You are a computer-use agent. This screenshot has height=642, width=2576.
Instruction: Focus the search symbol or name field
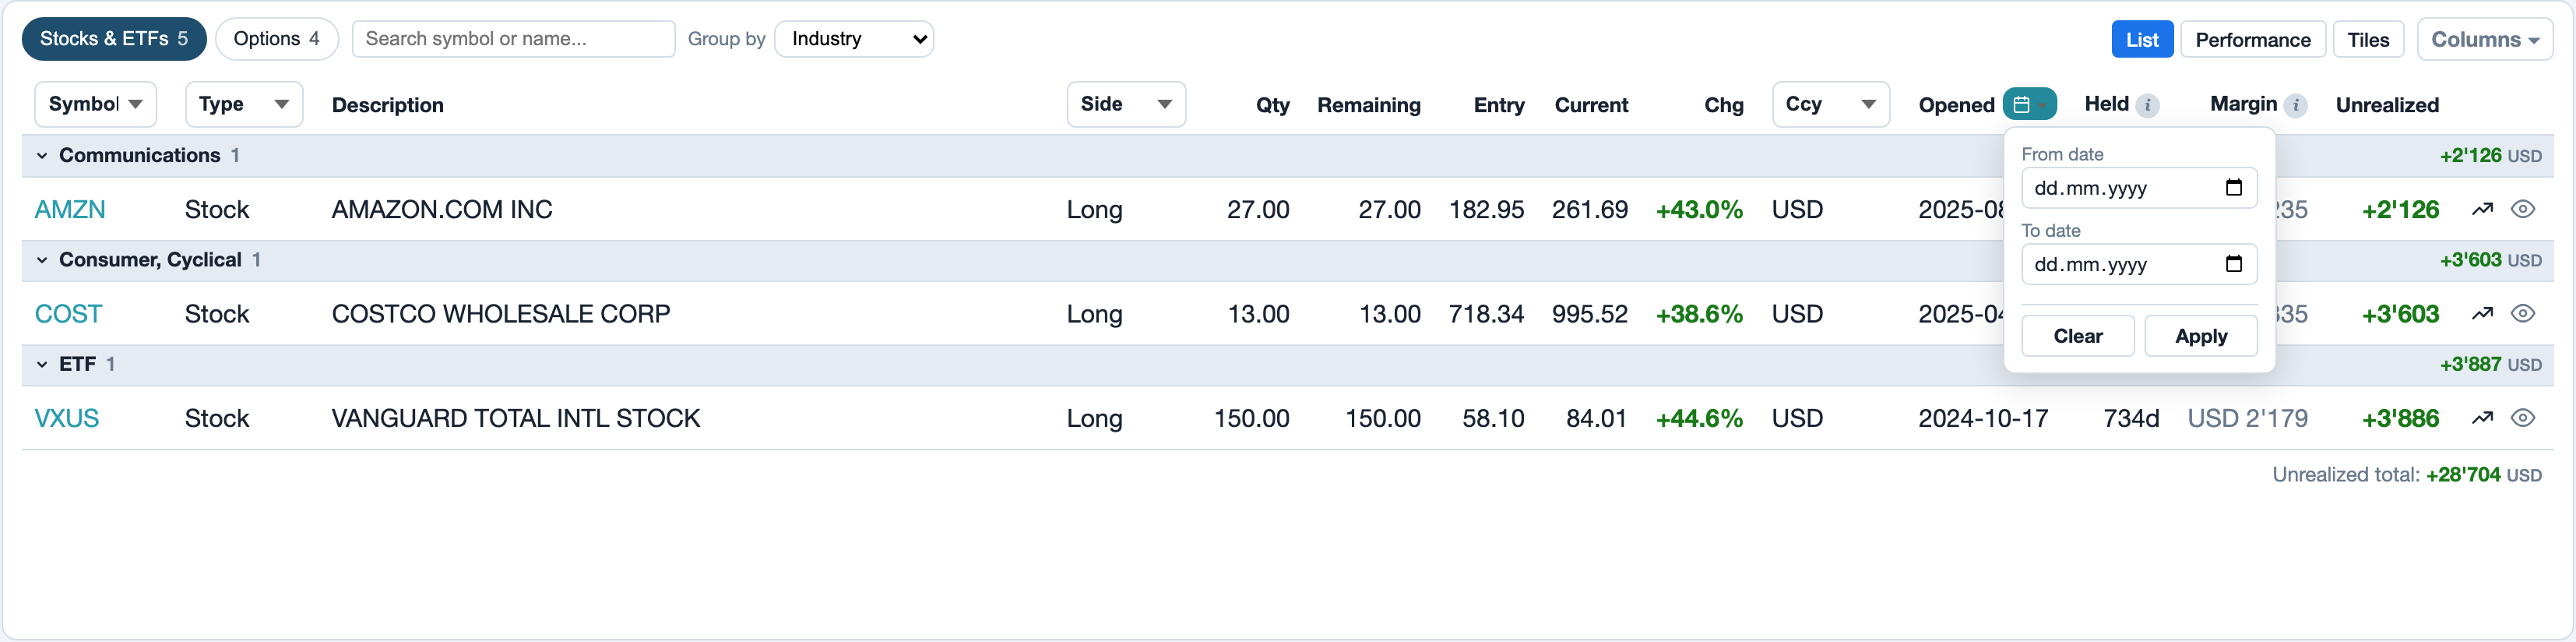pyautogui.click(x=513, y=39)
